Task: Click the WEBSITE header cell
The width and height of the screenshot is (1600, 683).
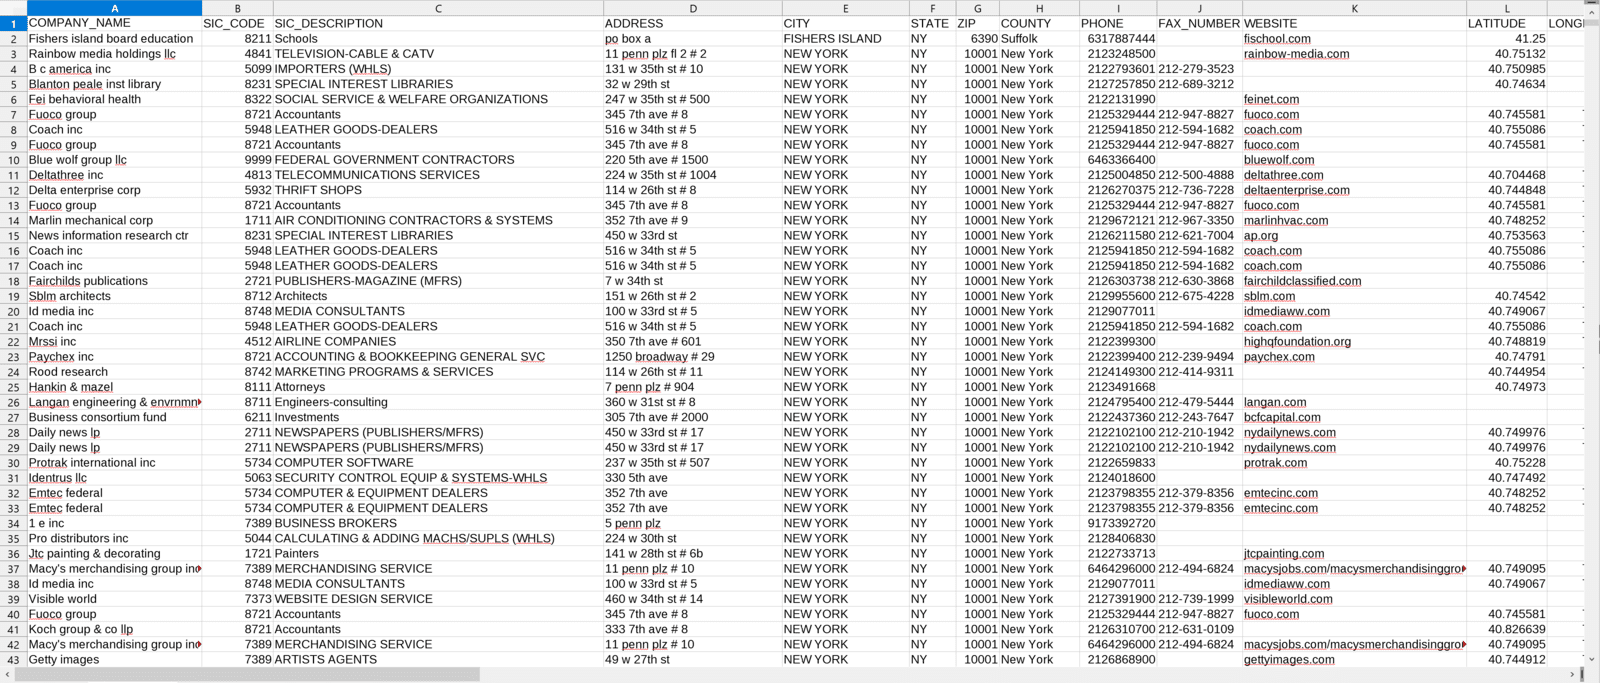Action: [1355, 23]
